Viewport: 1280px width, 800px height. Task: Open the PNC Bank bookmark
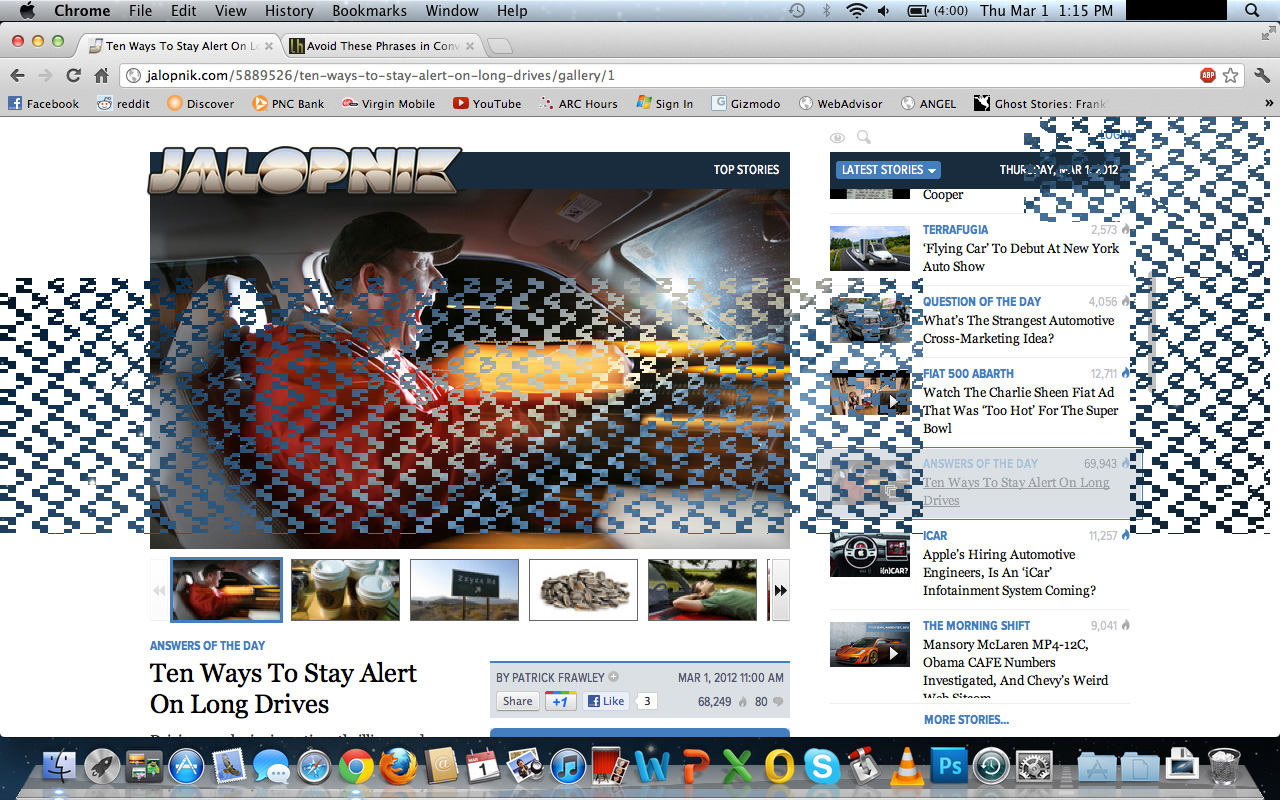pos(288,103)
